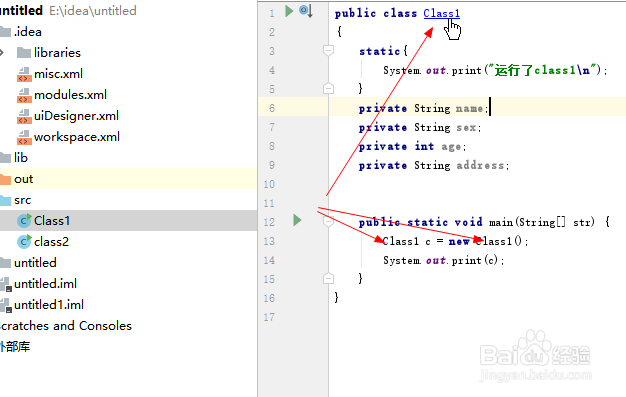
Task: Click the string "运行了class1\n"
Action: point(542,70)
